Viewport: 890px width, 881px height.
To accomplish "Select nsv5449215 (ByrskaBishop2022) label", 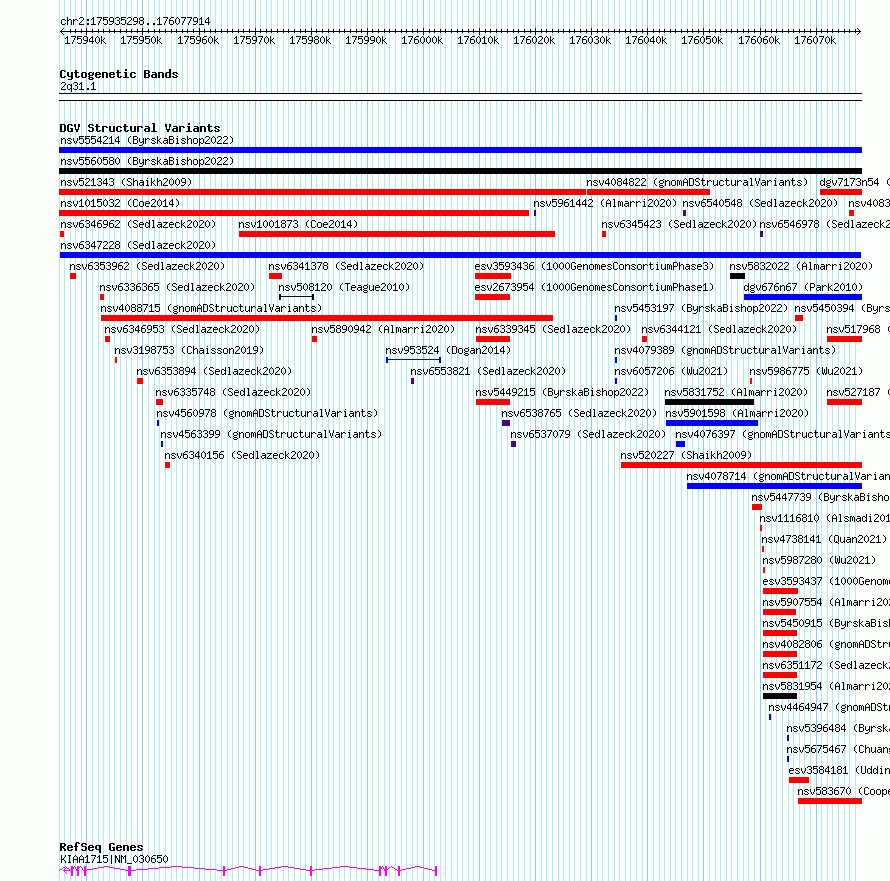I will pos(562,392).
